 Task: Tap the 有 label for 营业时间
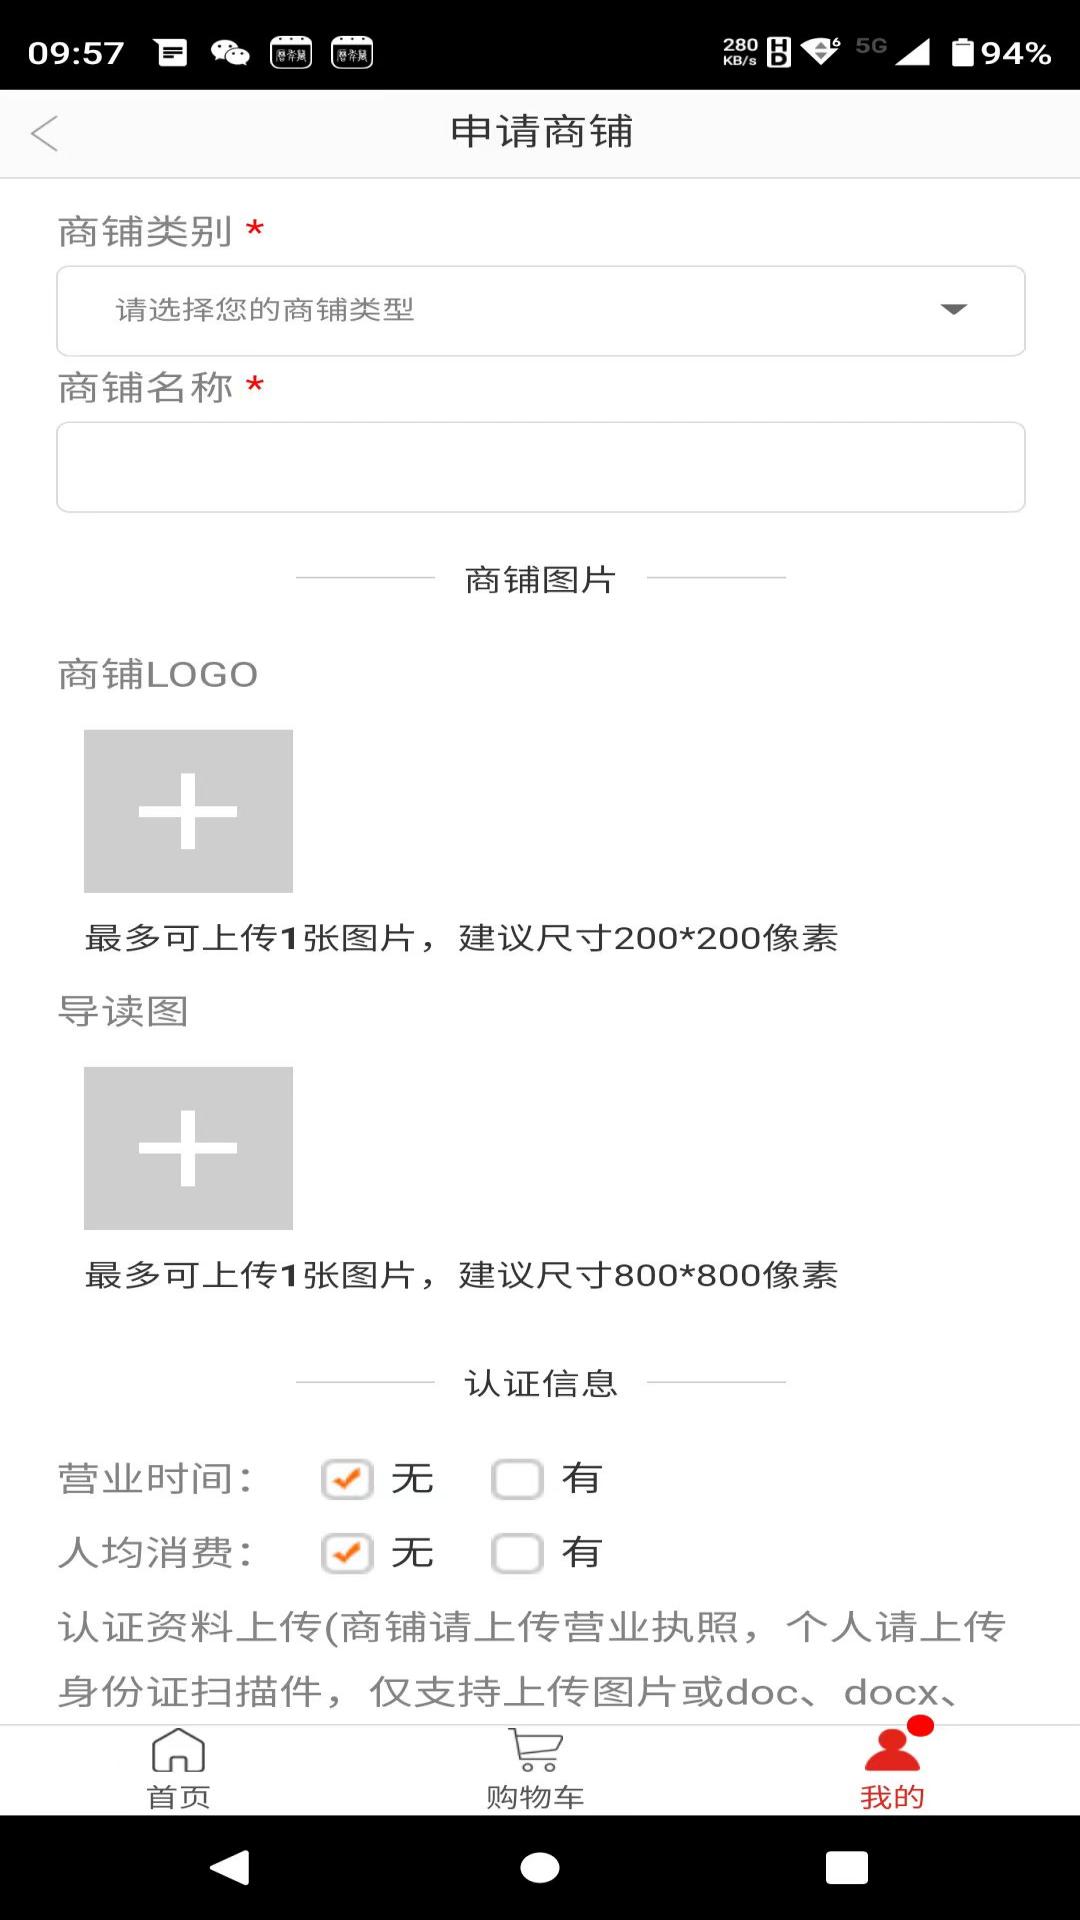click(x=581, y=1479)
